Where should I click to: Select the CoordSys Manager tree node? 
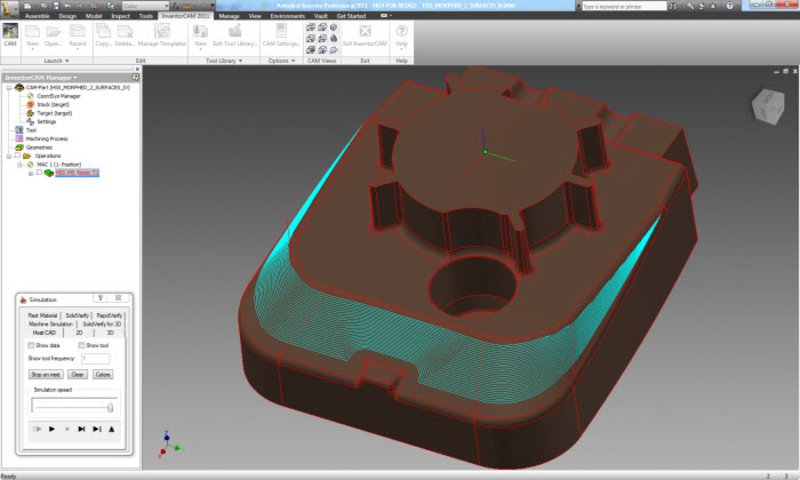click(57, 96)
